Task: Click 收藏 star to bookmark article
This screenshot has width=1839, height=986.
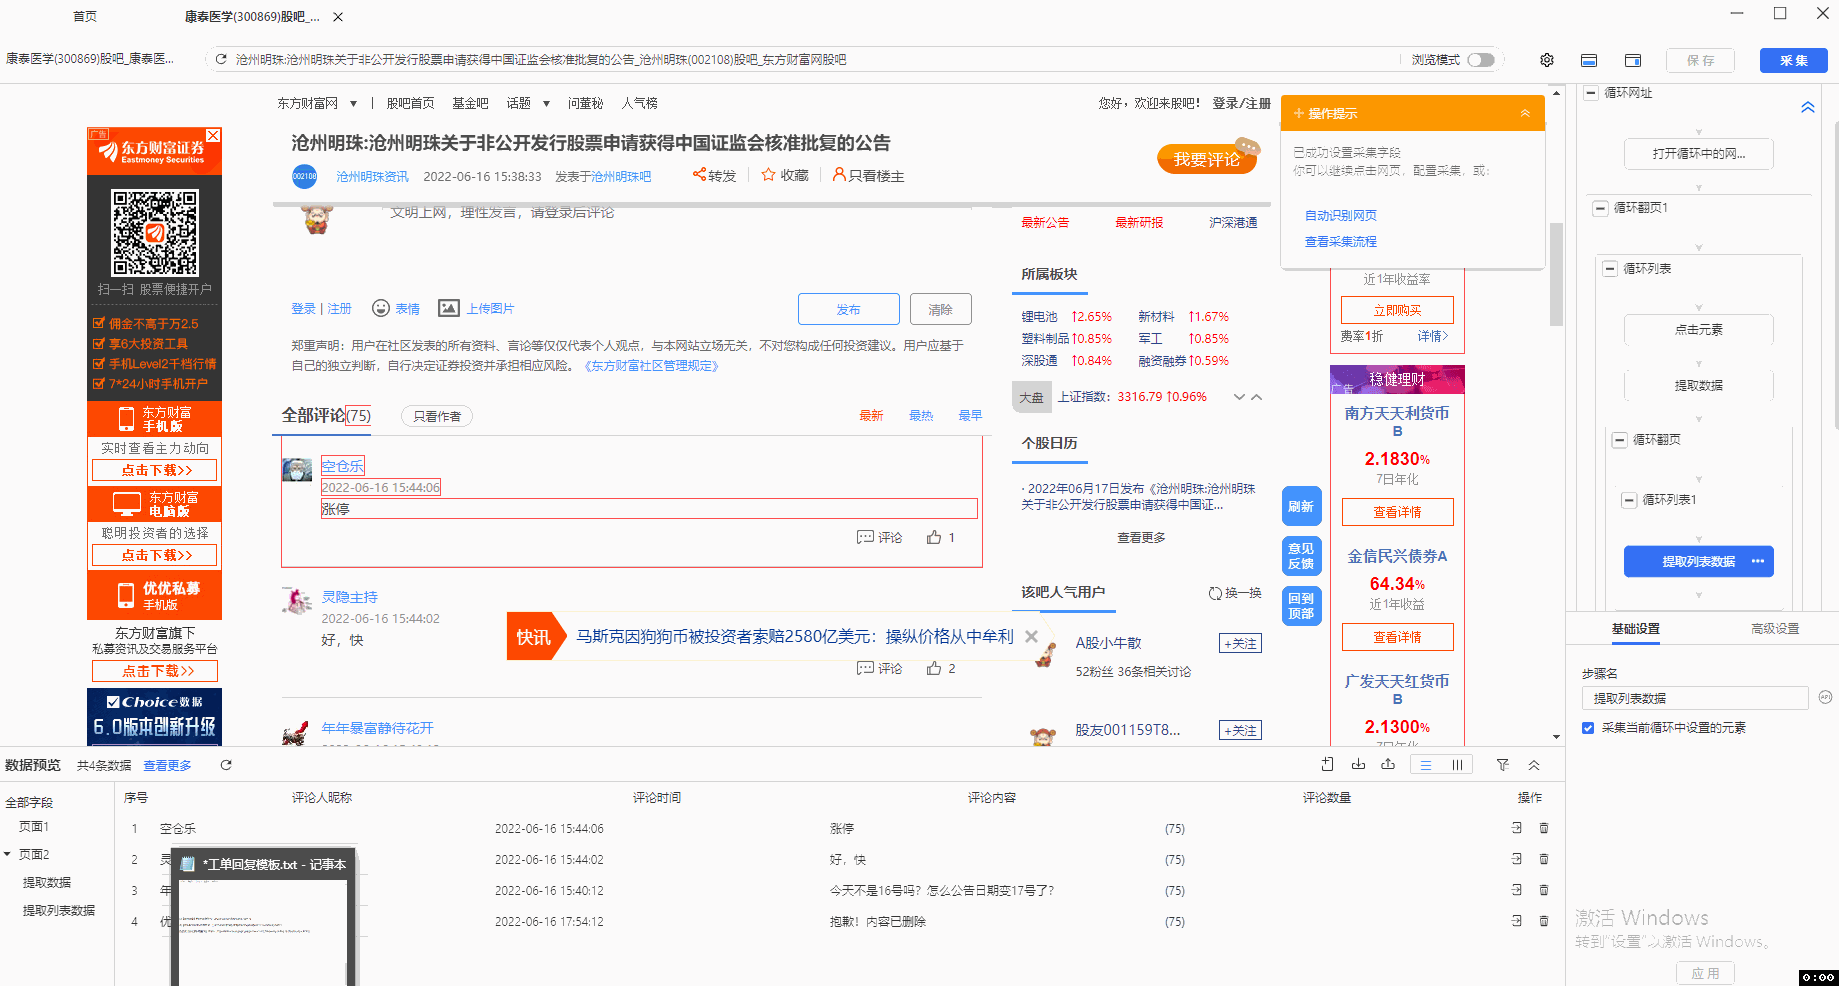Action: 768,175
